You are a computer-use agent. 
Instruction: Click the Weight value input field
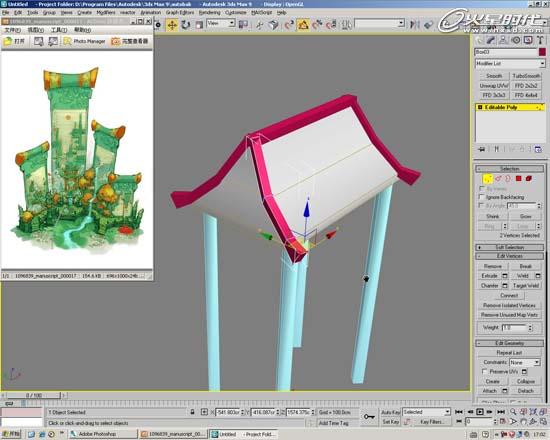point(514,328)
